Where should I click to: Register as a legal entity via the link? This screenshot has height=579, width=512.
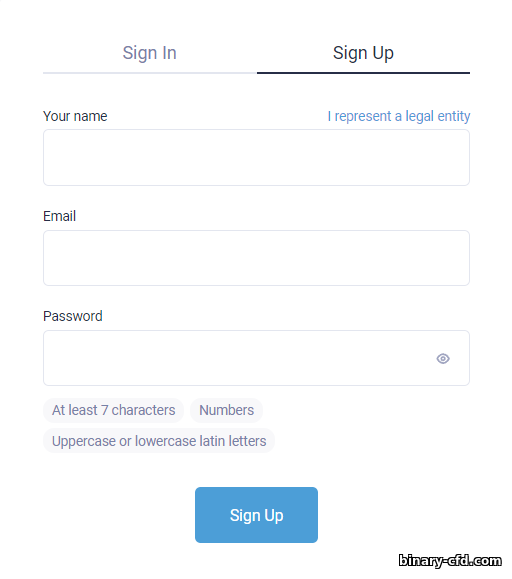point(399,116)
